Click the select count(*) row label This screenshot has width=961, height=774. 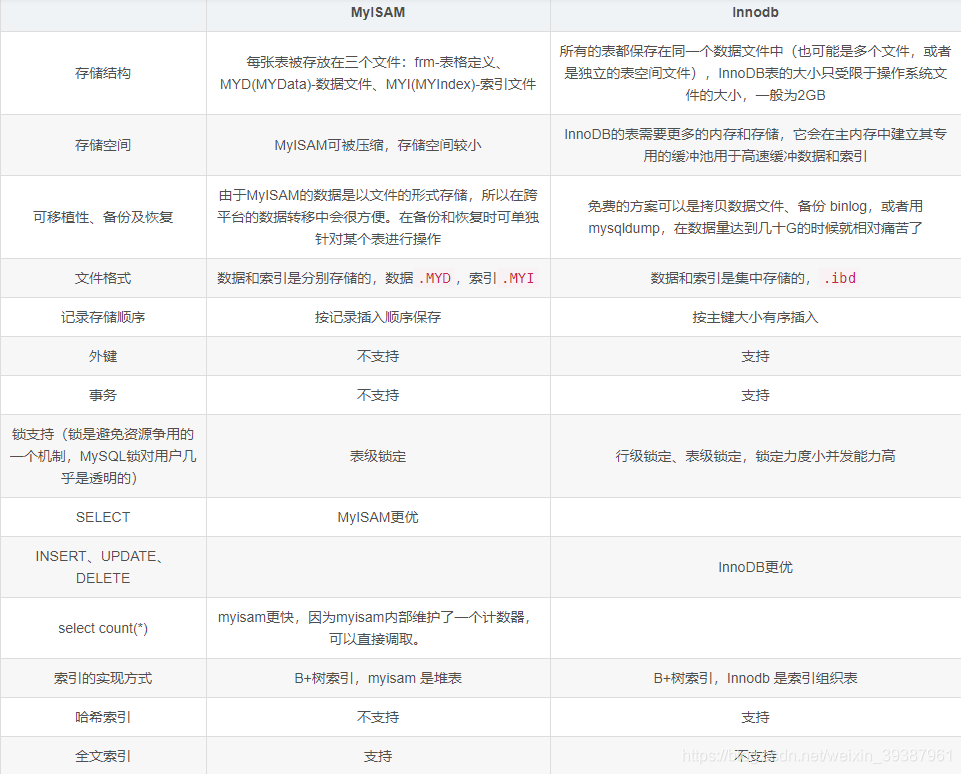click(x=103, y=628)
